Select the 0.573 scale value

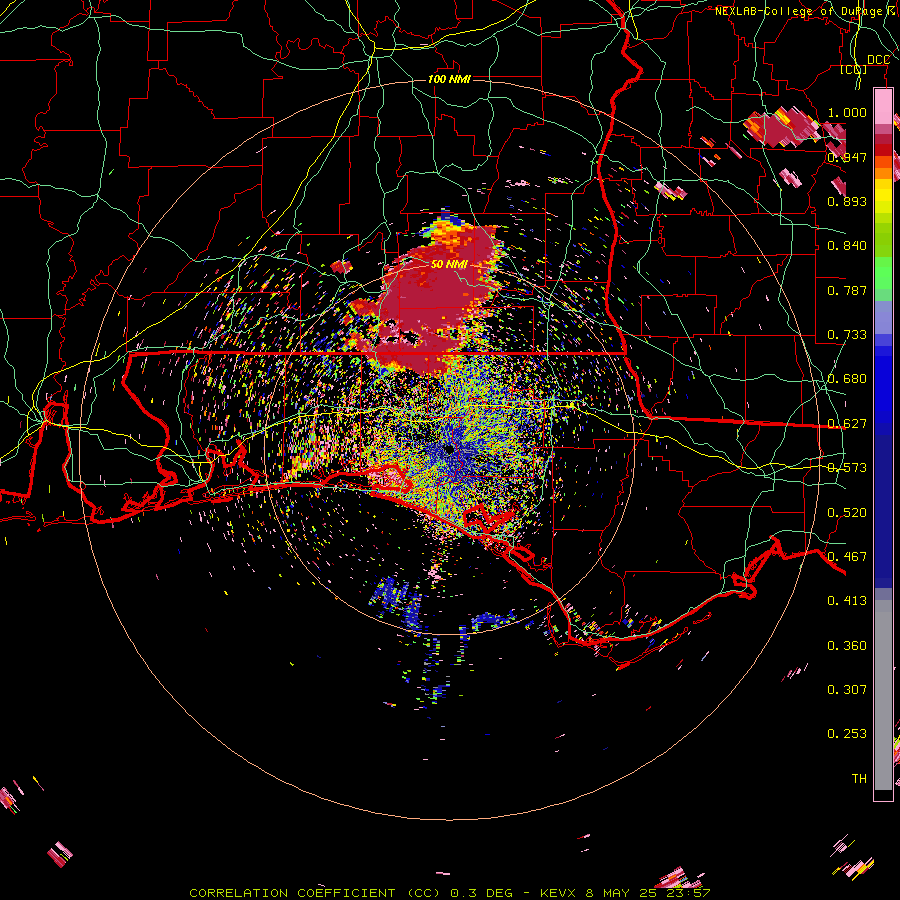[847, 468]
